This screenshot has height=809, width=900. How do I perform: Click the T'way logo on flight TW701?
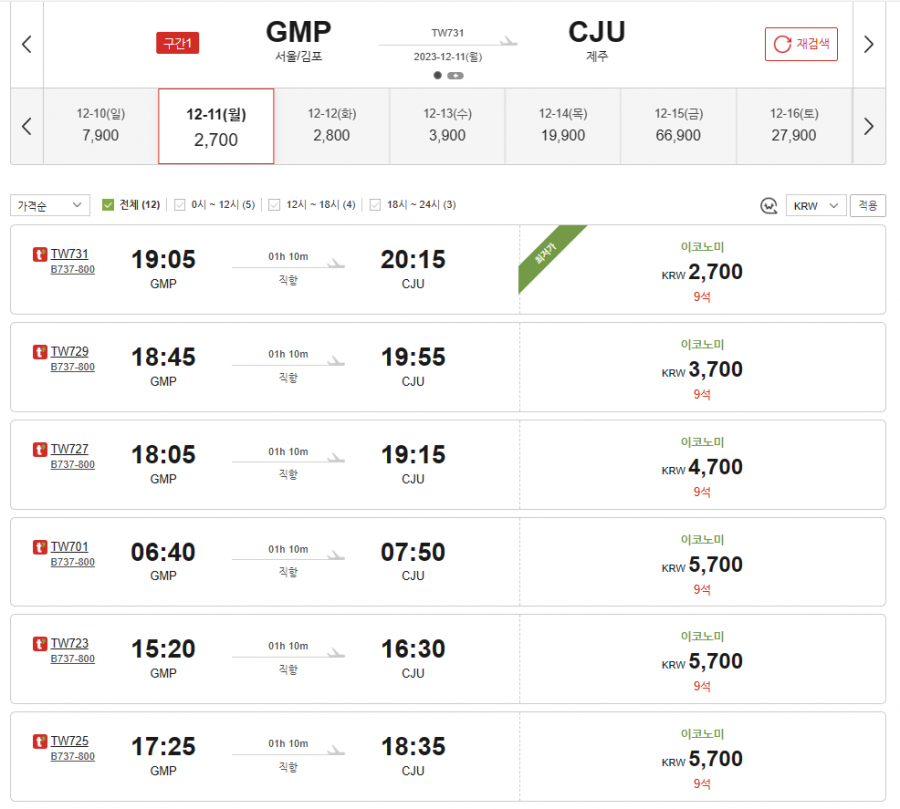point(40,547)
